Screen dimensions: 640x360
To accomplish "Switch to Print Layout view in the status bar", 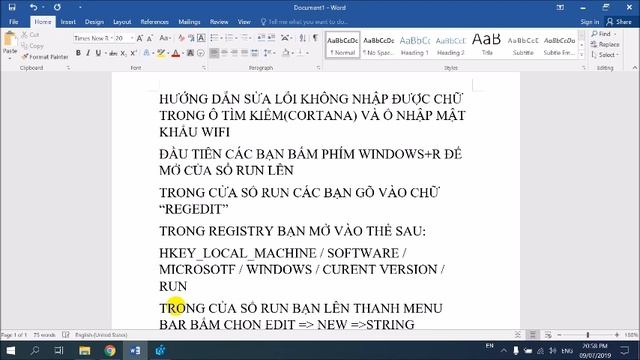I will (533, 335).
